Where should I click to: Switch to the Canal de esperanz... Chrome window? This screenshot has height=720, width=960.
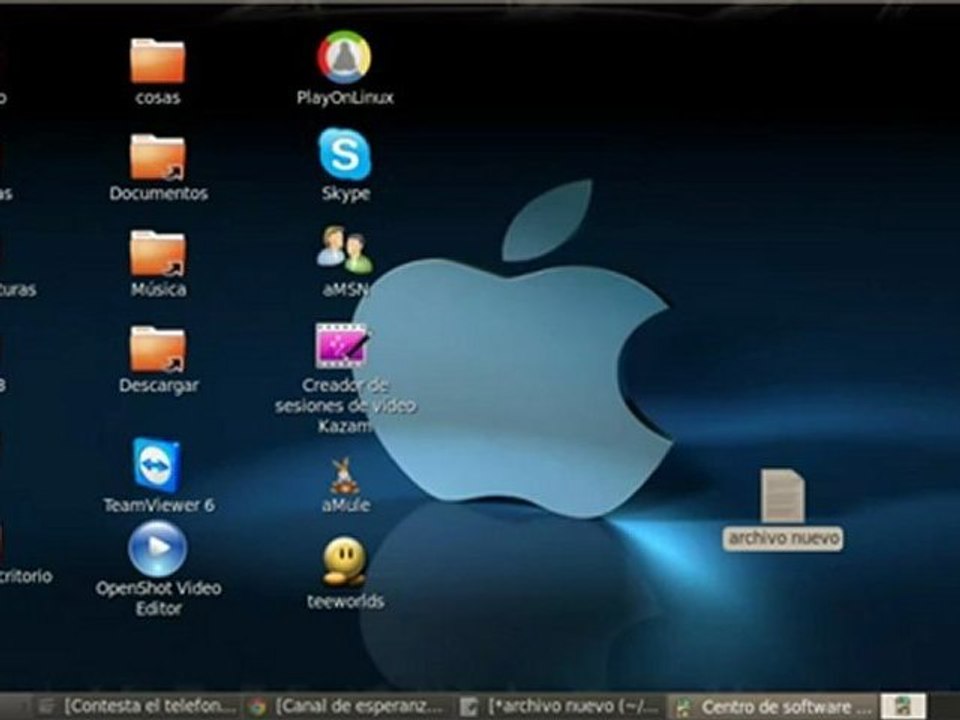click(x=346, y=707)
